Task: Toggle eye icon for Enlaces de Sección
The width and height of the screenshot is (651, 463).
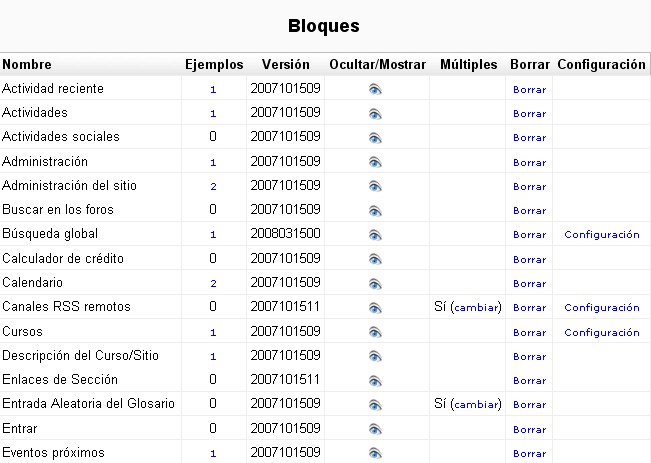Action: click(375, 381)
